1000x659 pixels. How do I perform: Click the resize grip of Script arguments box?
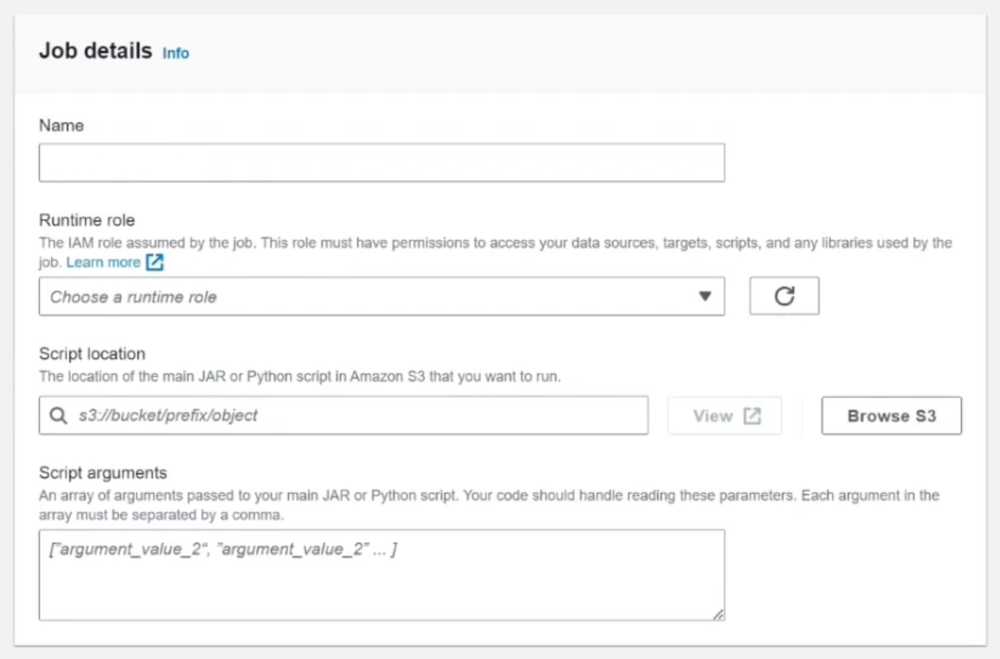click(x=718, y=615)
